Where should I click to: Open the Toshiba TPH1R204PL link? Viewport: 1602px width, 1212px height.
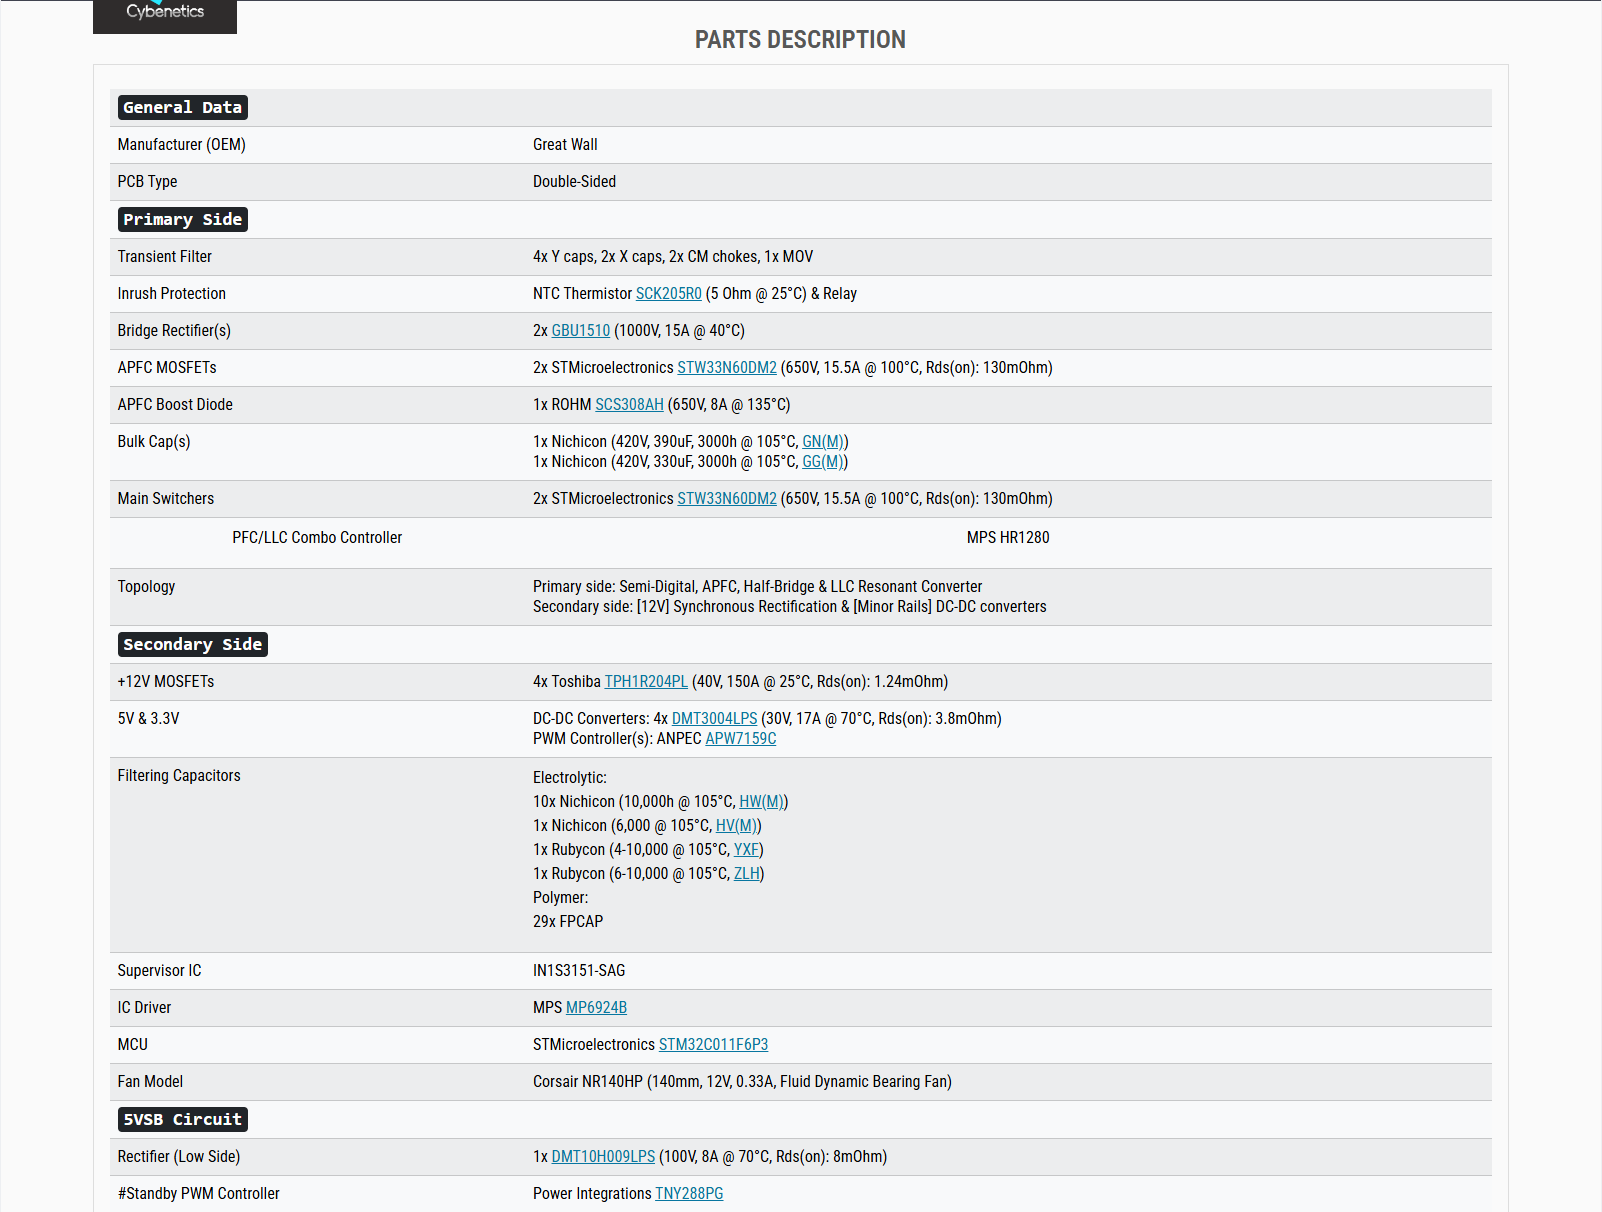pyautogui.click(x=646, y=682)
